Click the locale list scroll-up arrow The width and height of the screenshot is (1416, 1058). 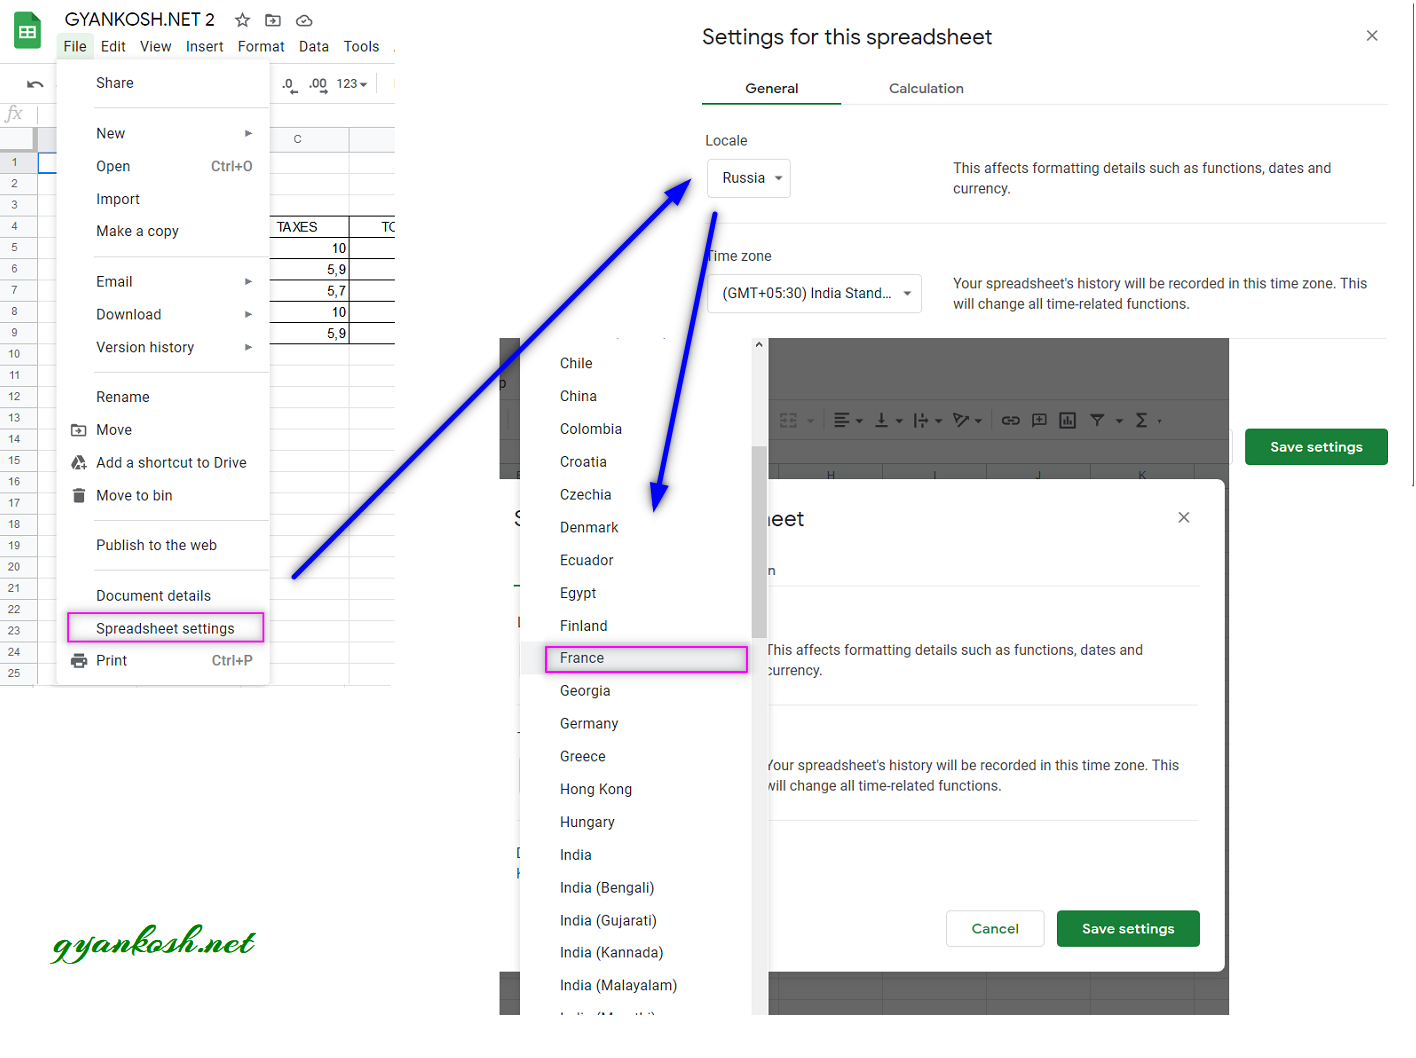coord(759,345)
